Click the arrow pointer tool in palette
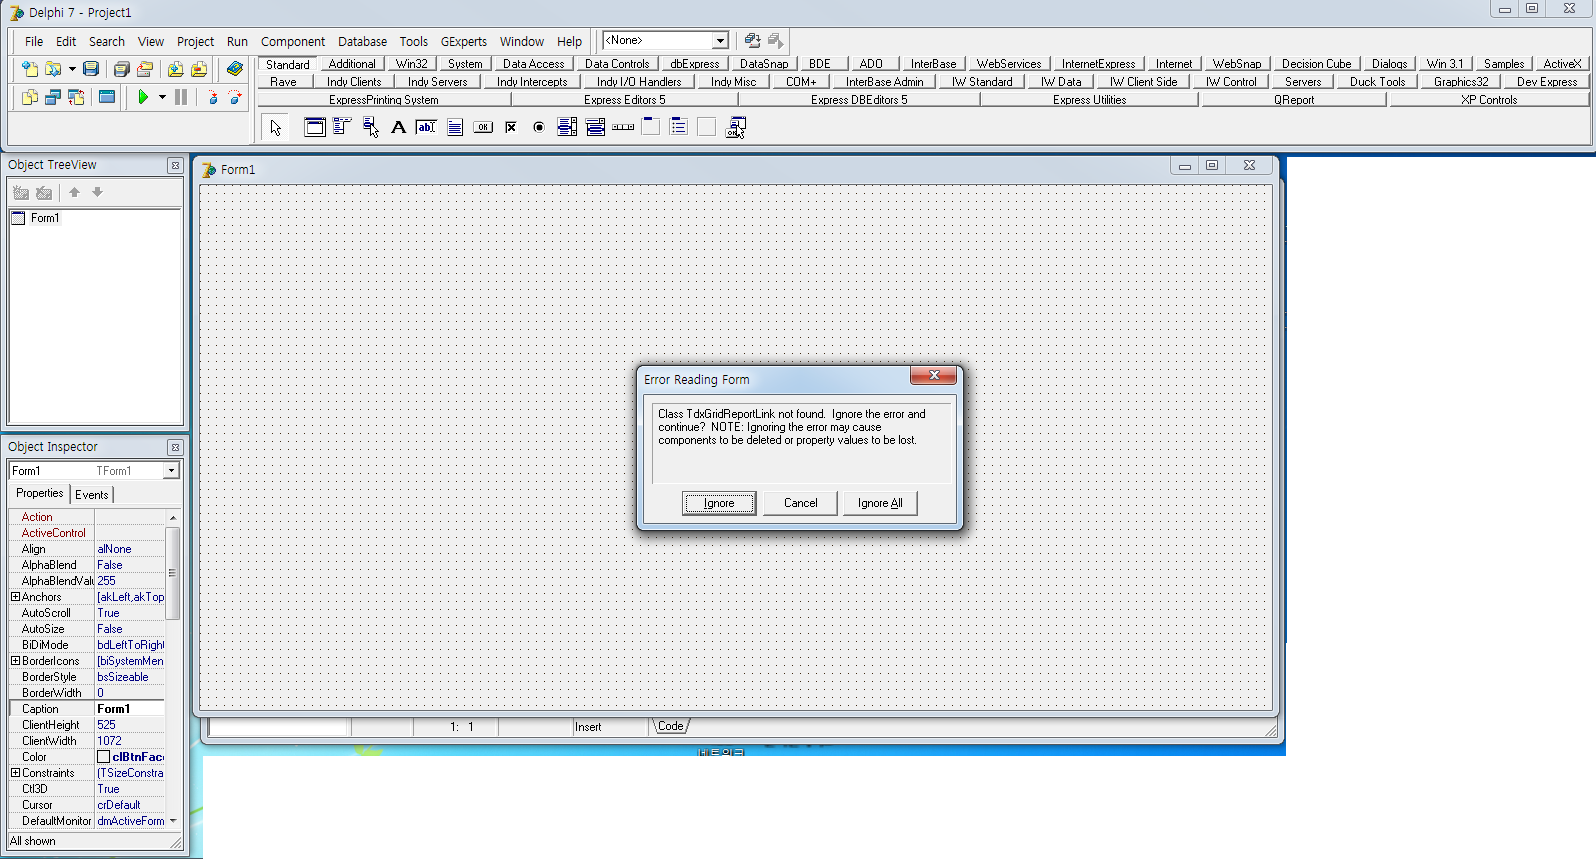 coord(276,127)
